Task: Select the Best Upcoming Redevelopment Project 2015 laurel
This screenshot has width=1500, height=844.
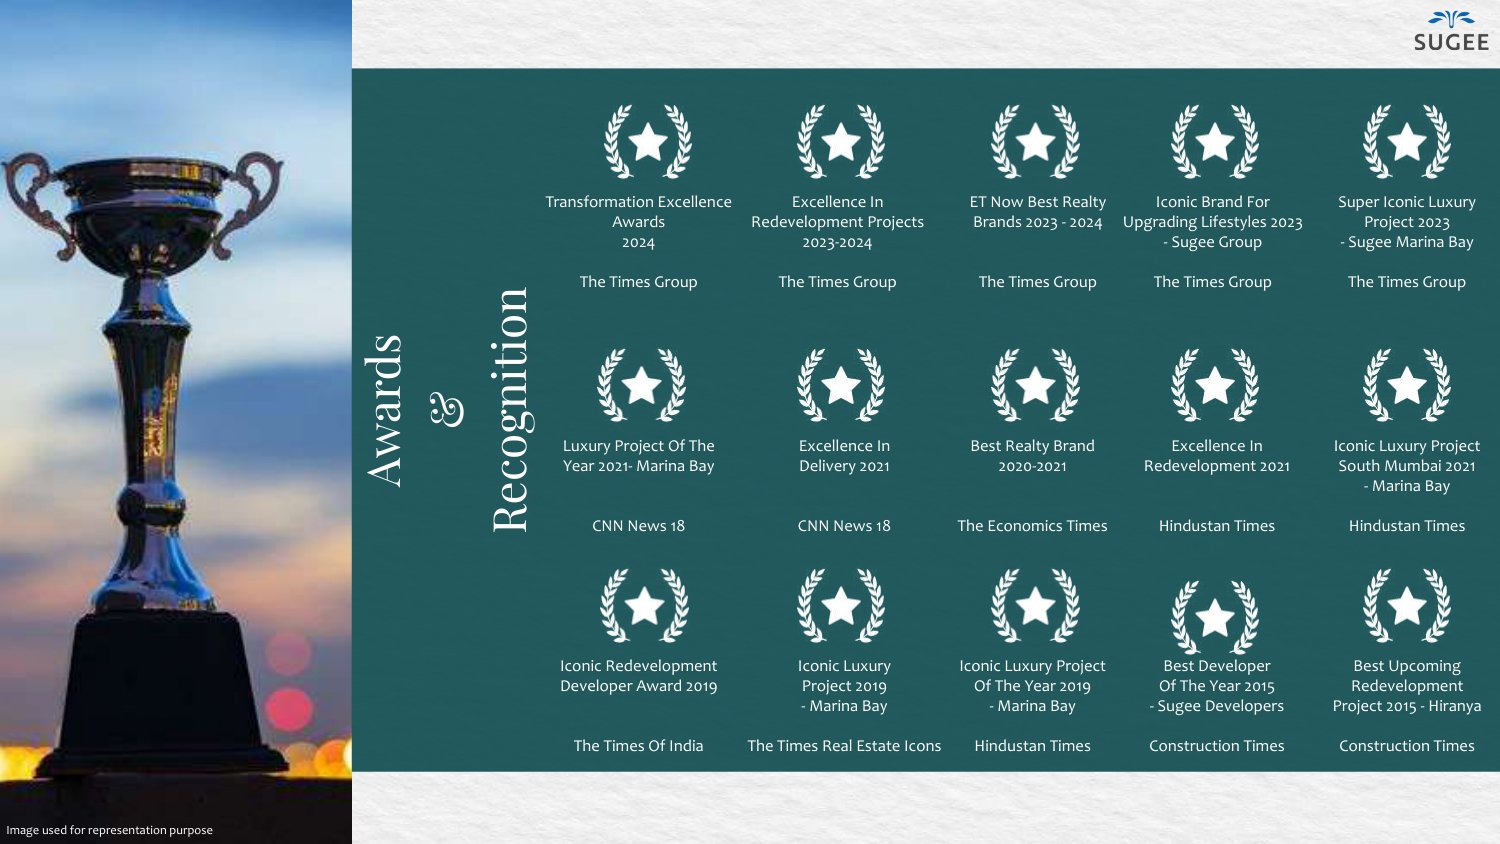Action: click(x=1407, y=606)
